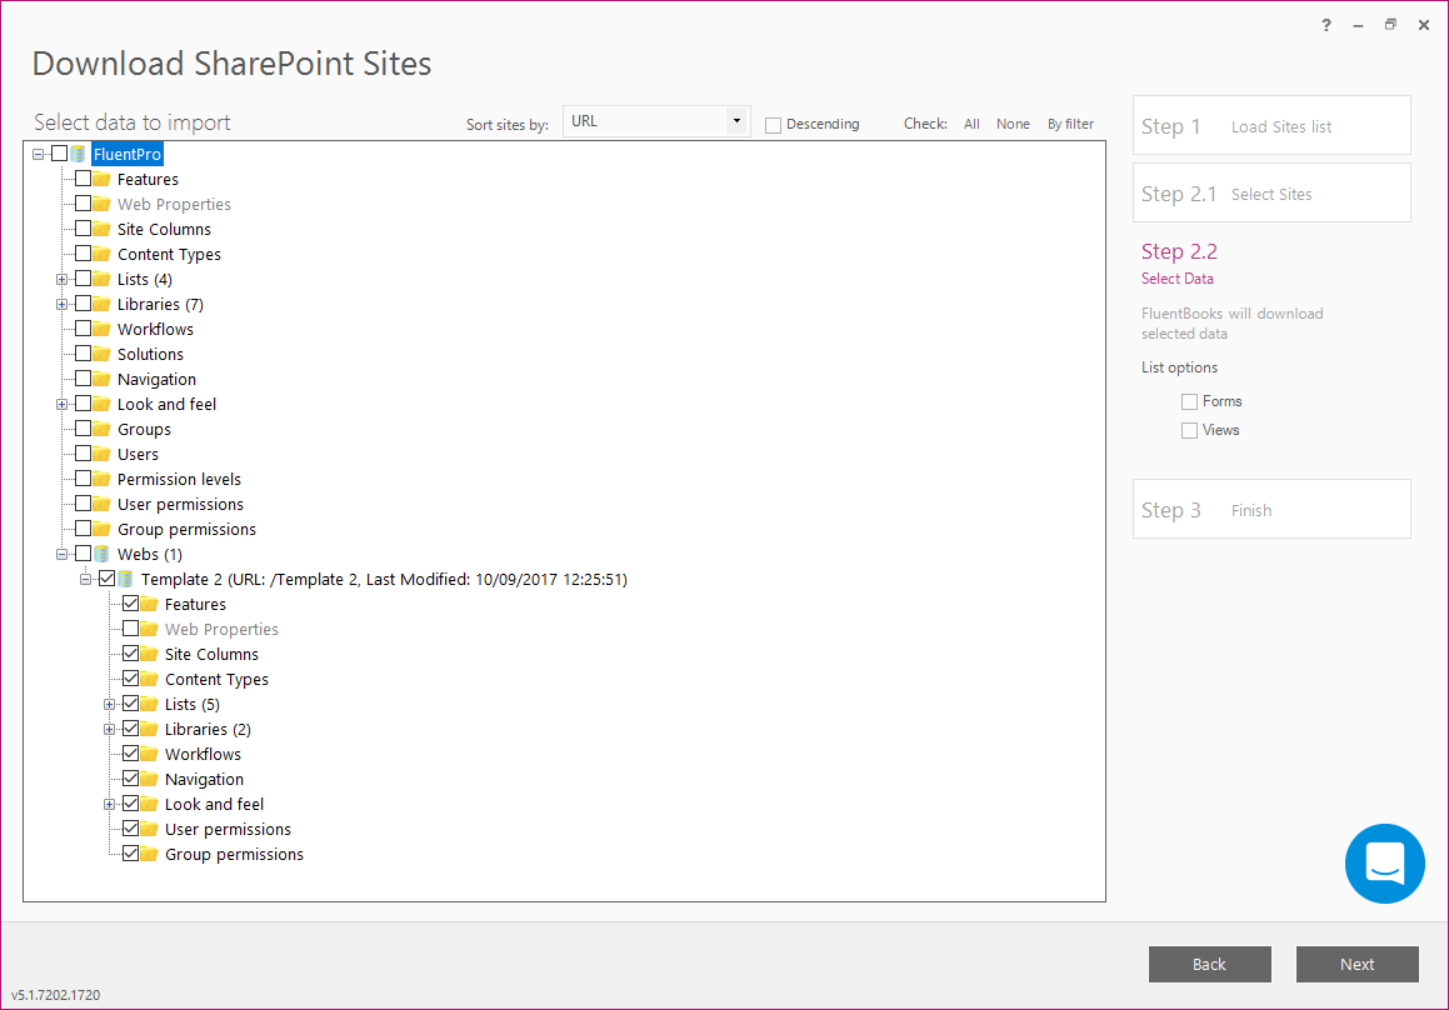Image resolution: width=1449 pixels, height=1010 pixels.
Task: Click folder icon next to Users
Action: pos(102,454)
